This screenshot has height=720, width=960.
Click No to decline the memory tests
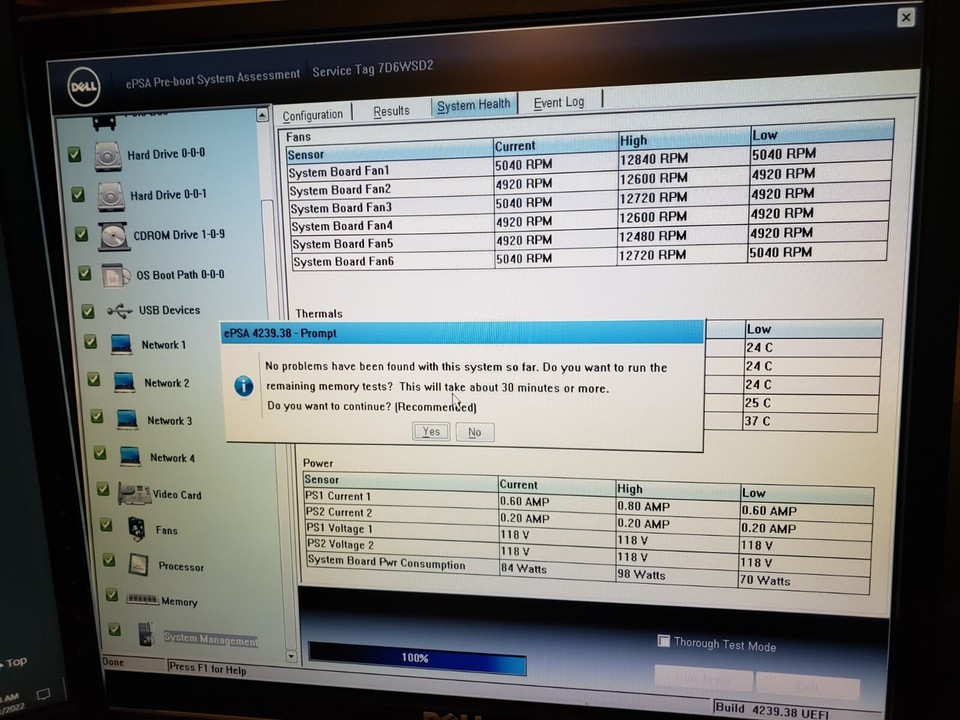(x=474, y=431)
